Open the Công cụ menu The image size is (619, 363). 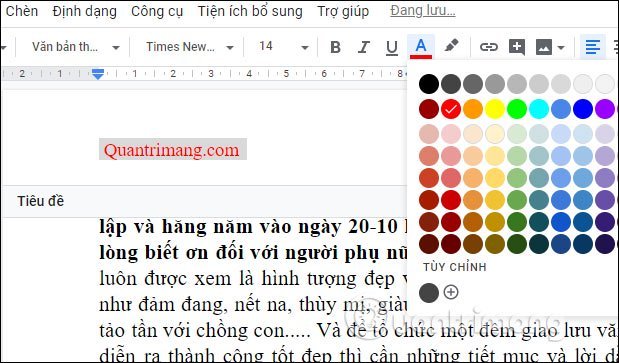pyautogui.click(x=157, y=11)
